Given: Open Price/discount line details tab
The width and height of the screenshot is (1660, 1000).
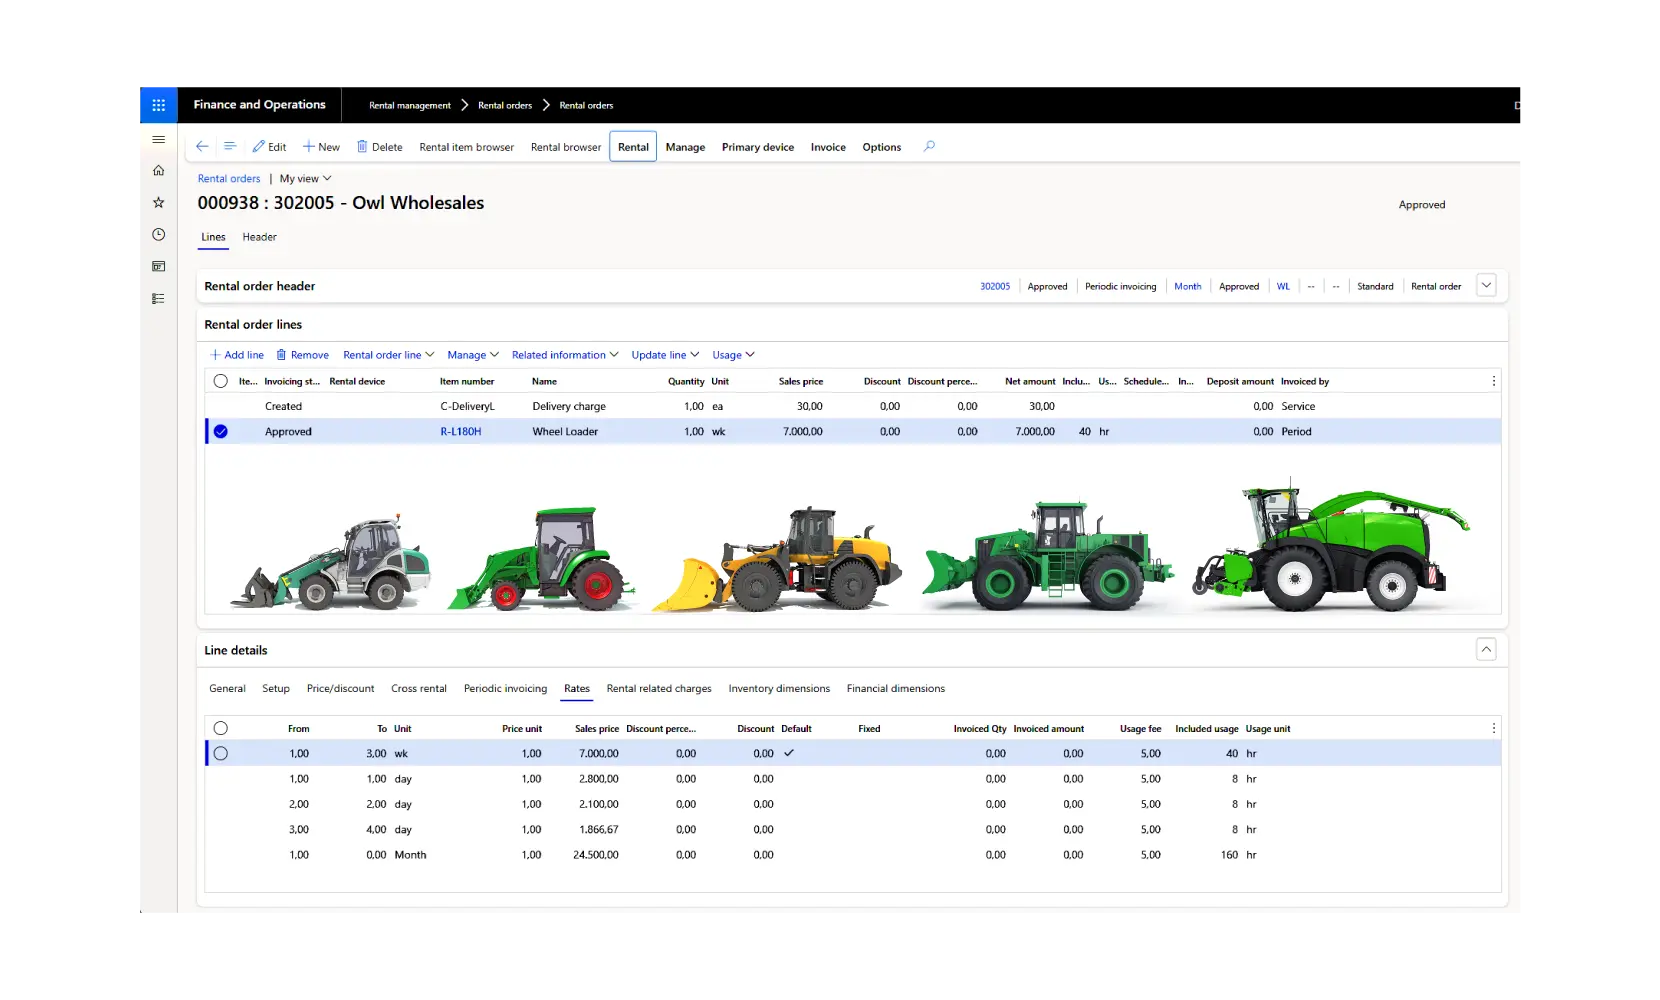Looking at the screenshot, I should 340,689.
